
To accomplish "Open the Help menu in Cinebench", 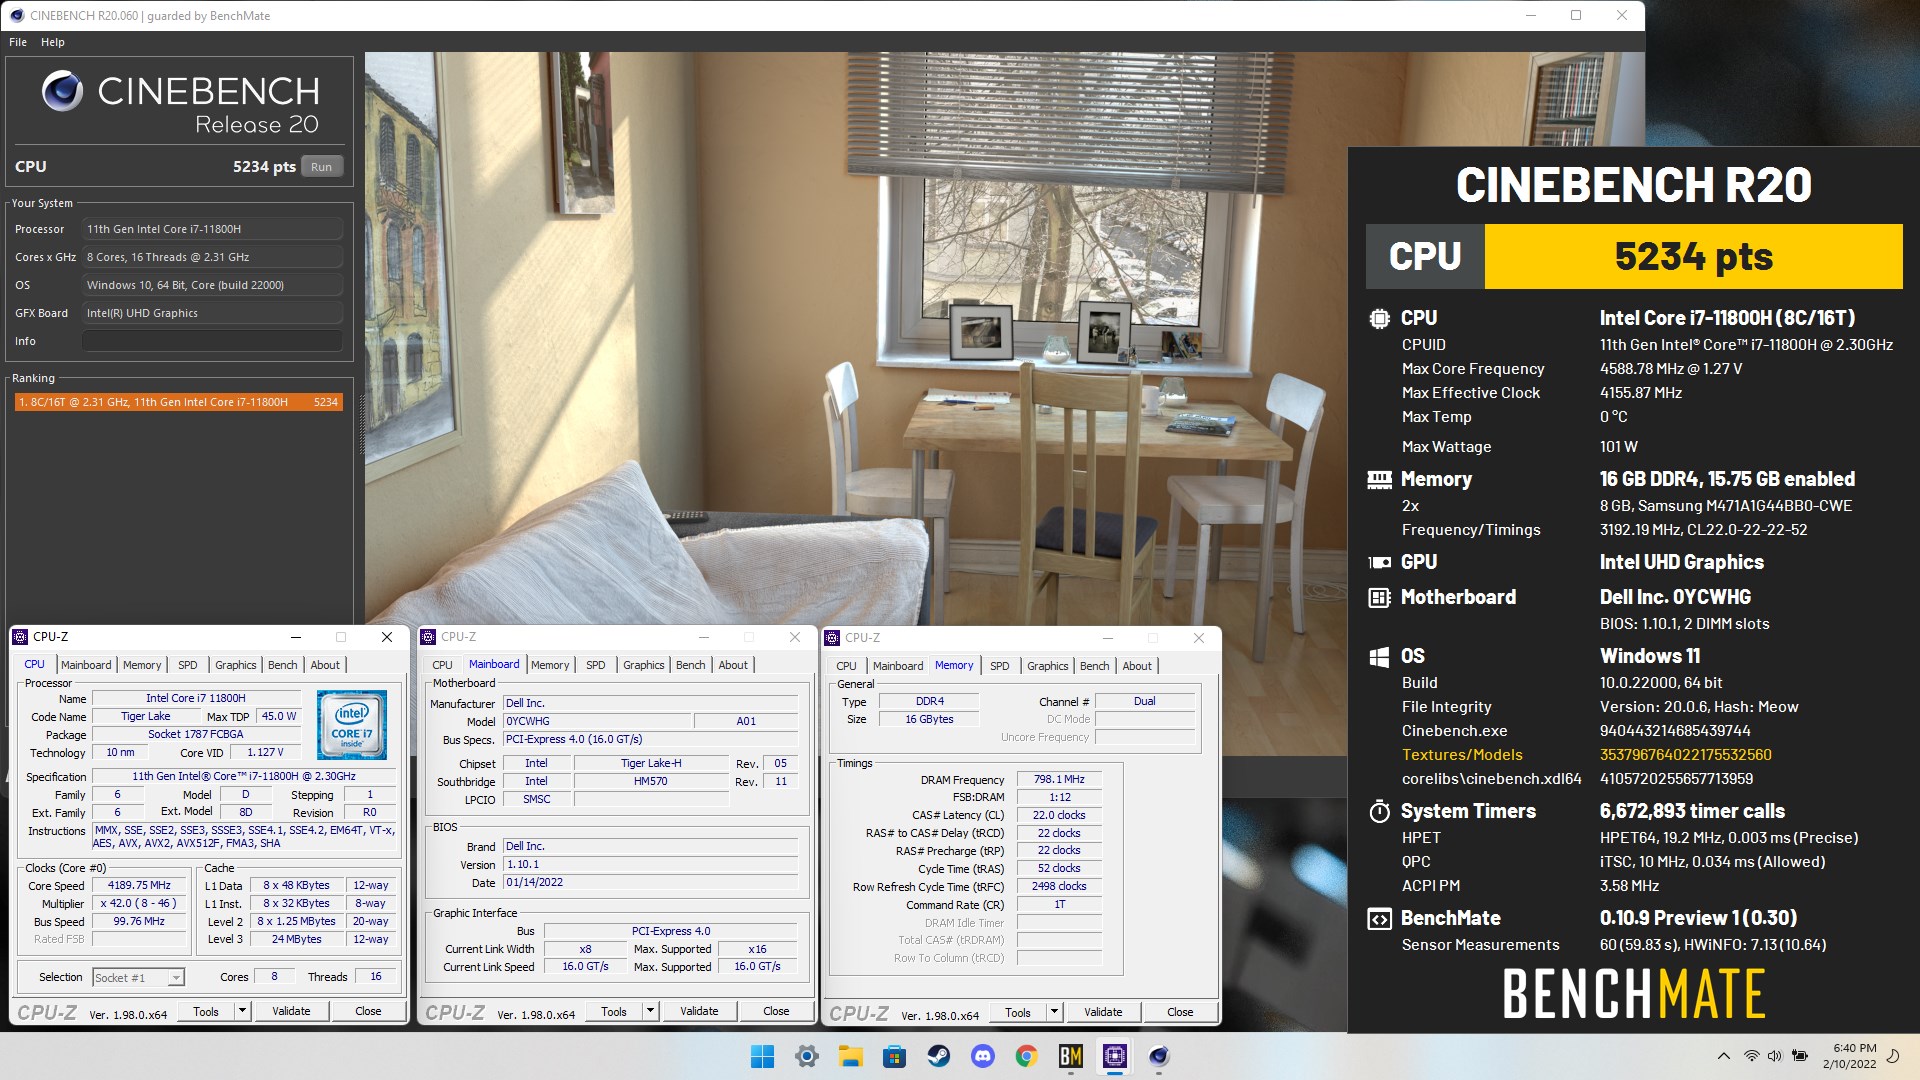I will pyautogui.click(x=53, y=42).
